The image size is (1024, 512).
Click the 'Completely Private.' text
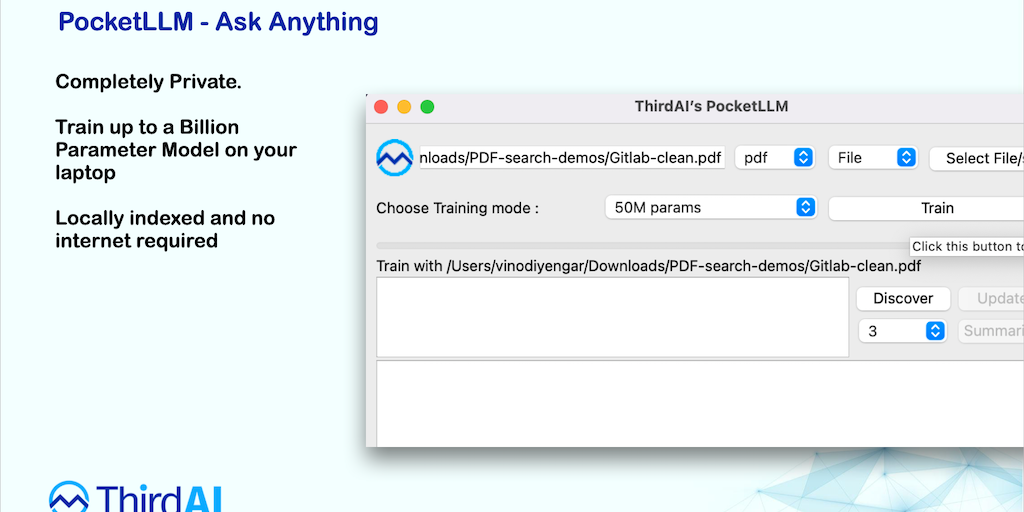pos(148,82)
